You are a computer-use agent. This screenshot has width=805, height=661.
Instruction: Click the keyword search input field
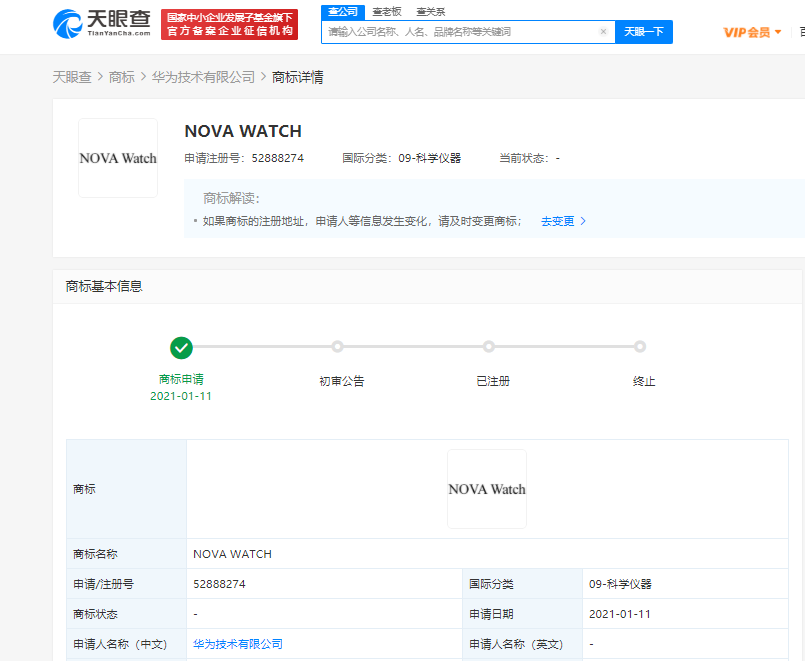pos(460,32)
